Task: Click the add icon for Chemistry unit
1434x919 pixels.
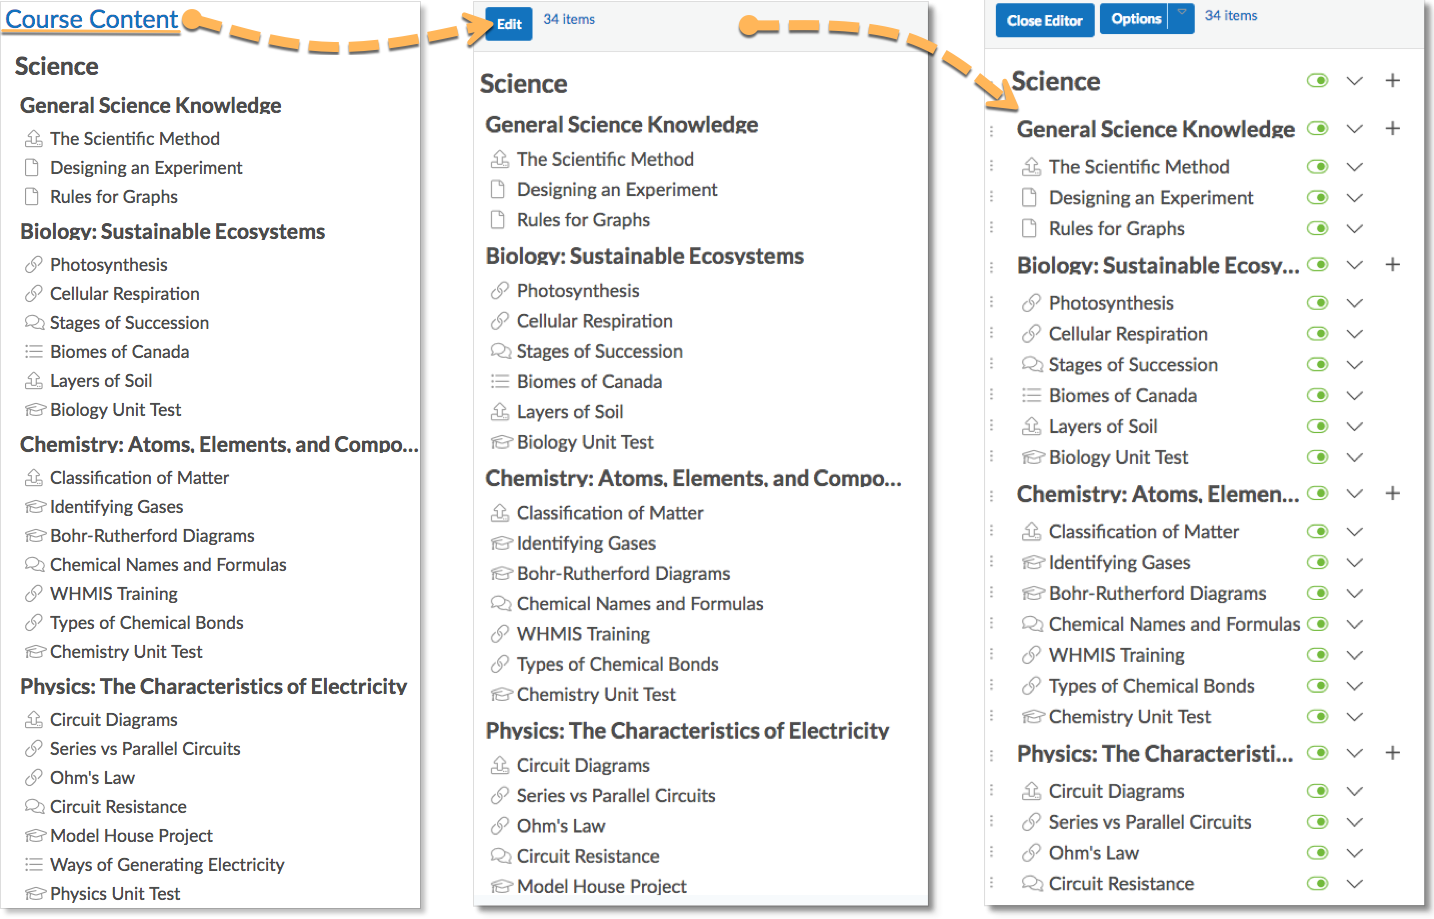Action: pyautogui.click(x=1392, y=494)
